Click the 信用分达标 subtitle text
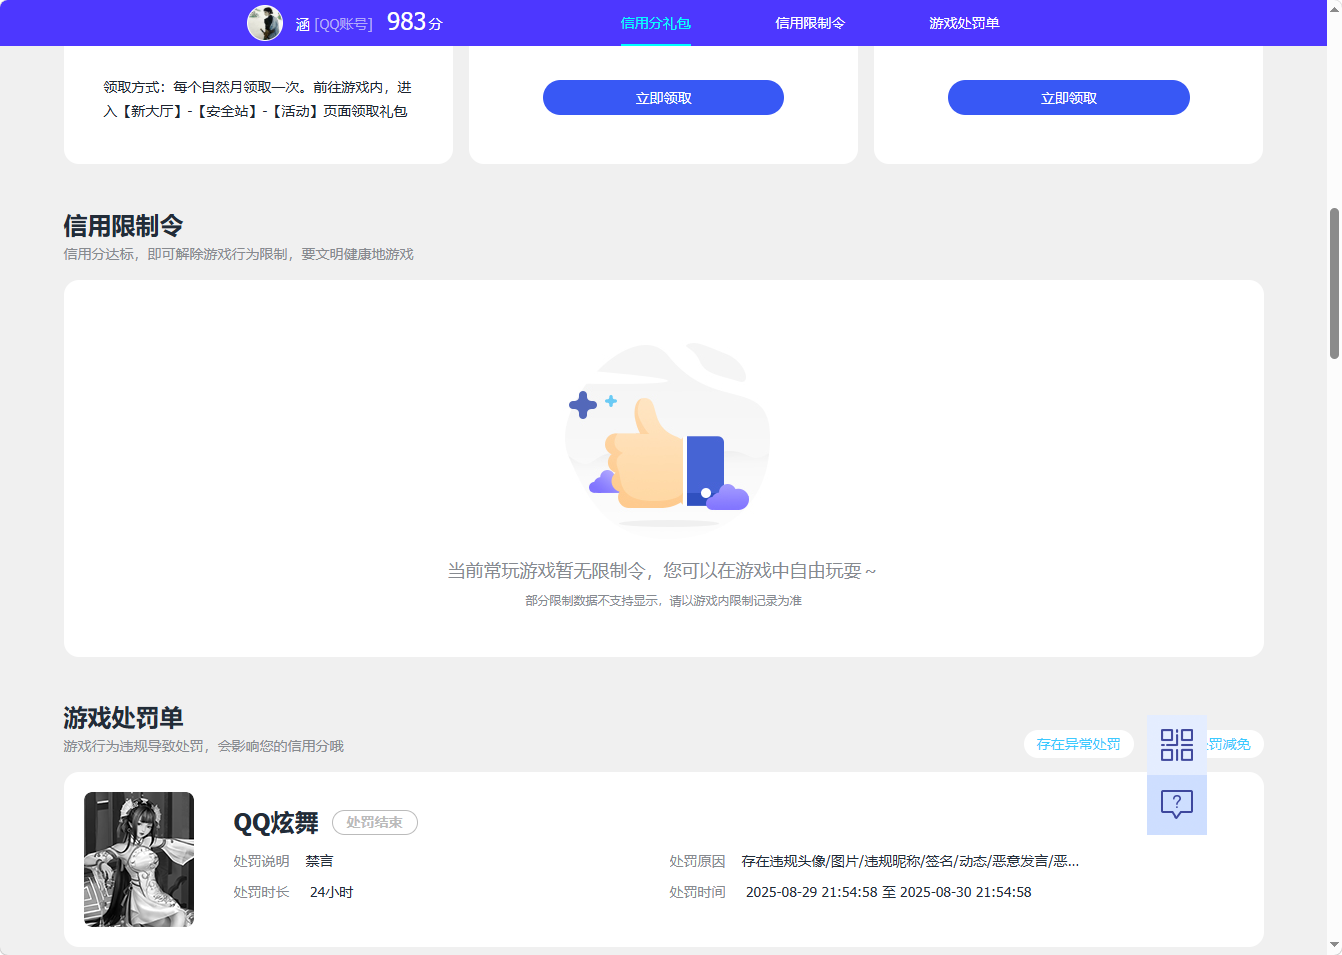This screenshot has height=955, width=1342. (x=239, y=254)
